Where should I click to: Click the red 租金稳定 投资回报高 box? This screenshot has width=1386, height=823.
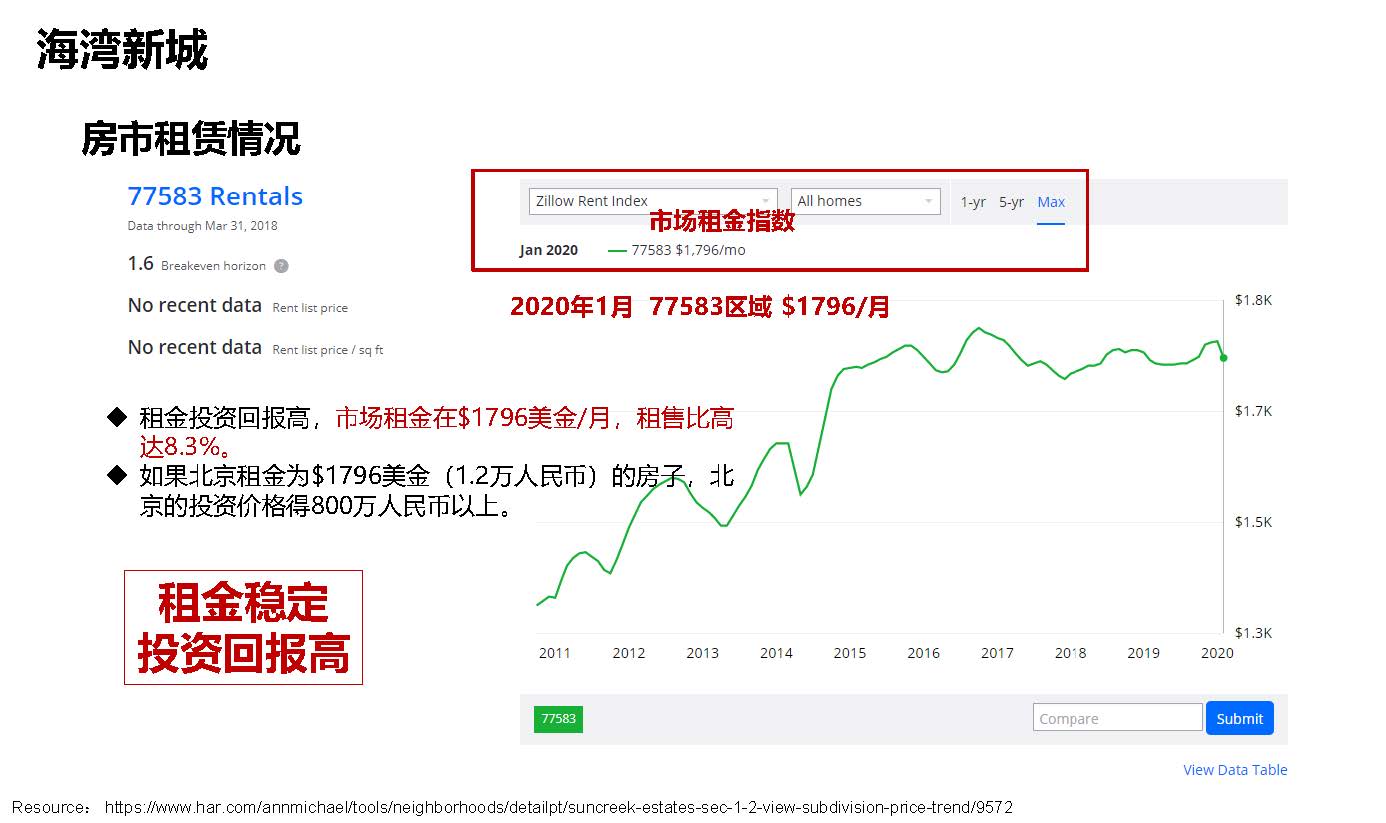click(243, 627)
